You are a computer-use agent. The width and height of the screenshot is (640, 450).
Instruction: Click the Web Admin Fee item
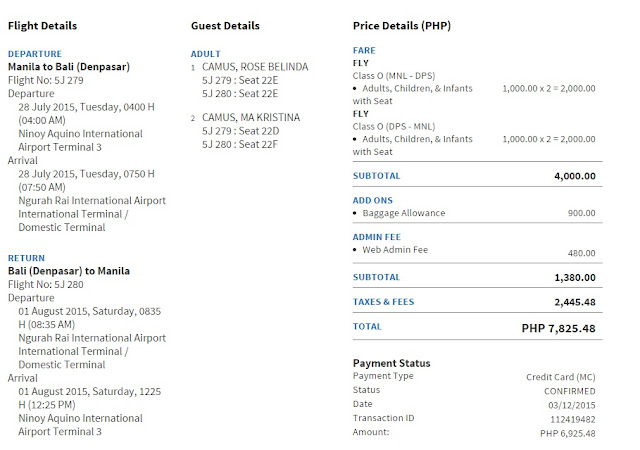[x=395, y=250]
